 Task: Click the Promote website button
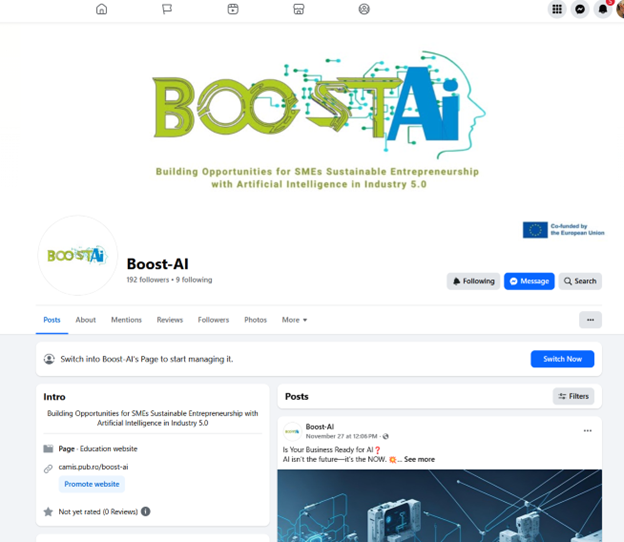click(x=92, y=484)
